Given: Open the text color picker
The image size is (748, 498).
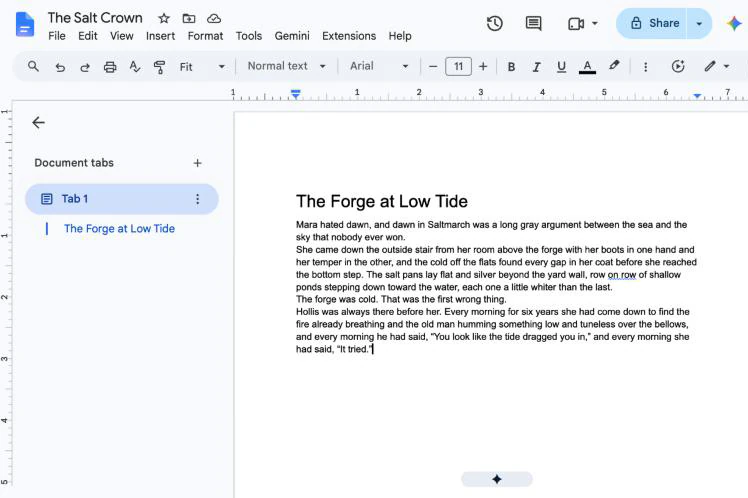Looking at the screenshot, I should [x=587, y=67].
